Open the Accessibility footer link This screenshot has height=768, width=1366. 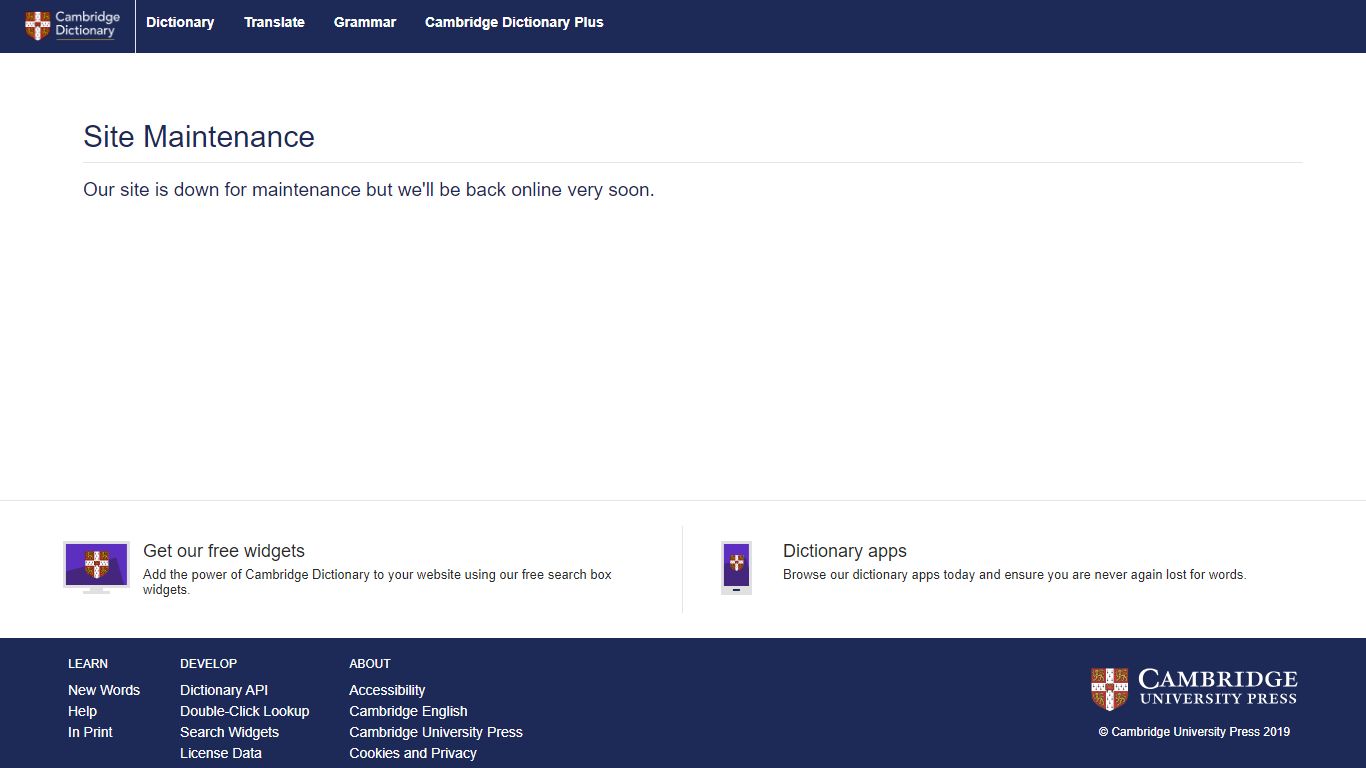387,690
